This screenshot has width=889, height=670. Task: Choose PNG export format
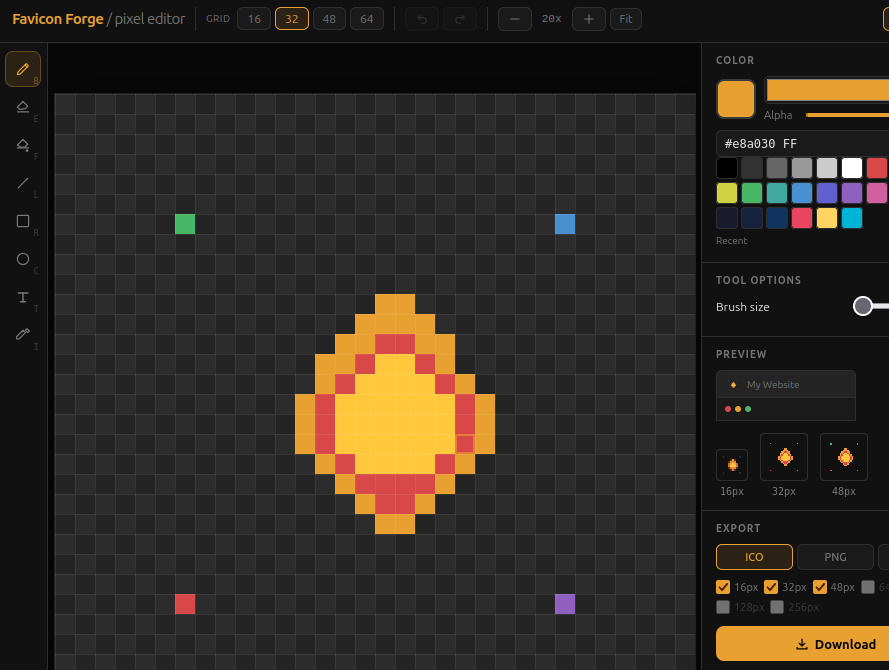[835, 557]
